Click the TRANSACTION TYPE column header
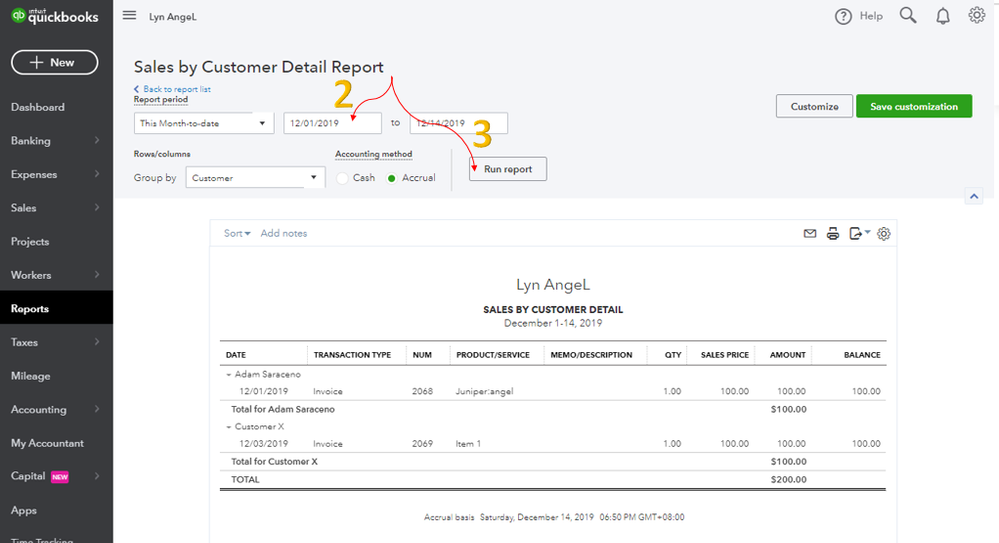The image size is (999, 543). (352, 355)
